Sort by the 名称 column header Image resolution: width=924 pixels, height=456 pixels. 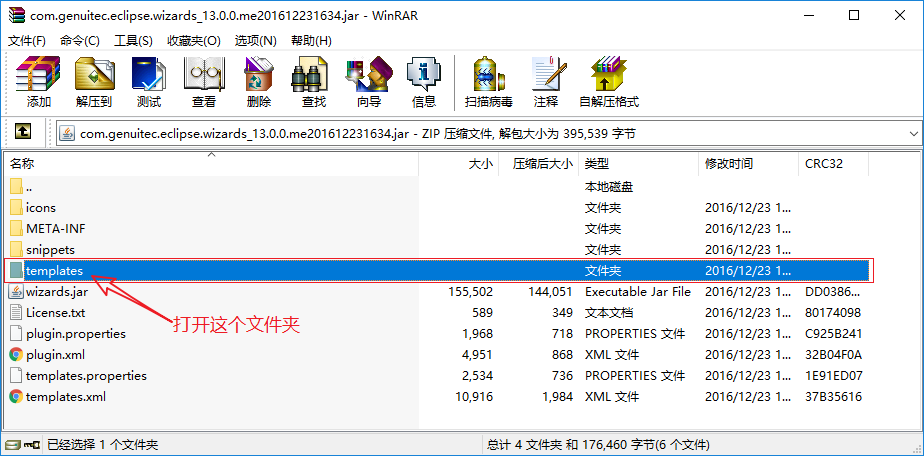point(212,164)
